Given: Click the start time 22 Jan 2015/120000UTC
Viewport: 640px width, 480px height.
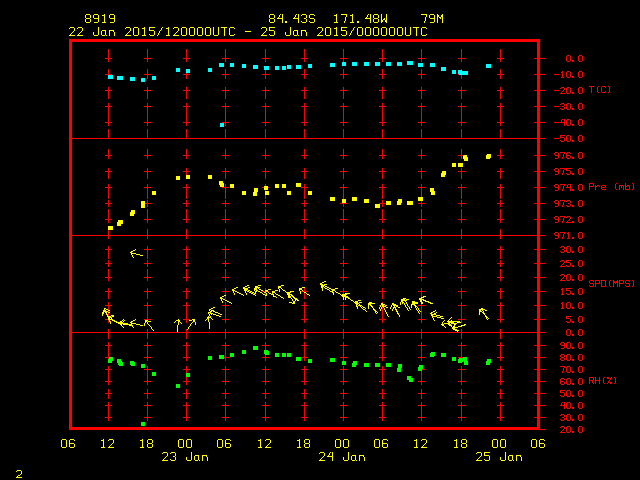Looking at the screenshot, I should pos(152,32).
